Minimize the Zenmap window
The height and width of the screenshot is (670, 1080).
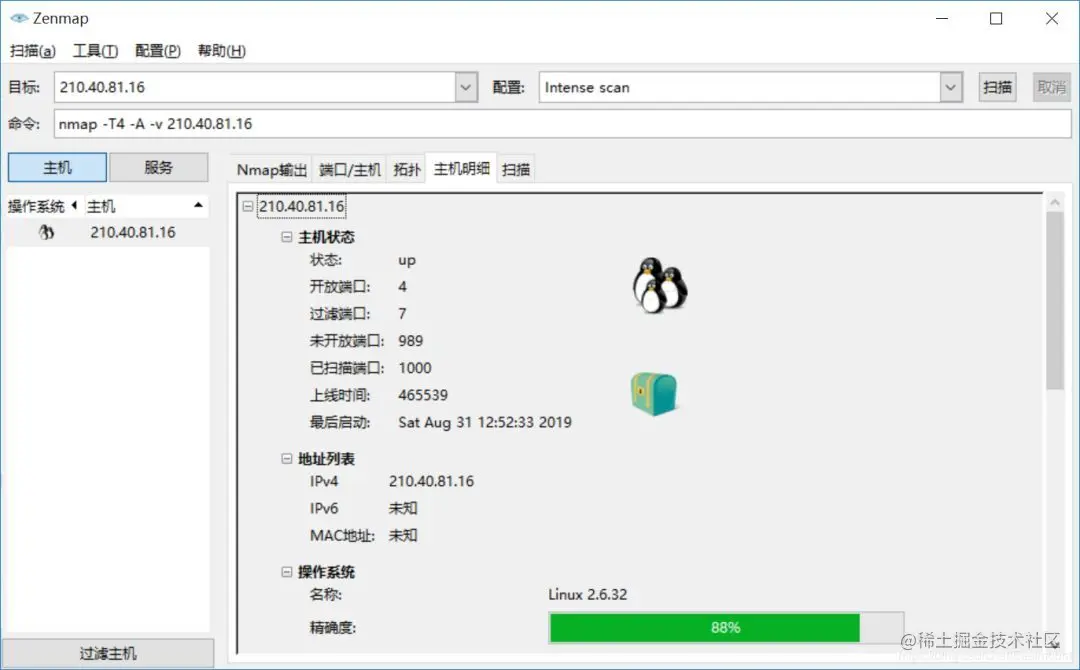point(942,19)
